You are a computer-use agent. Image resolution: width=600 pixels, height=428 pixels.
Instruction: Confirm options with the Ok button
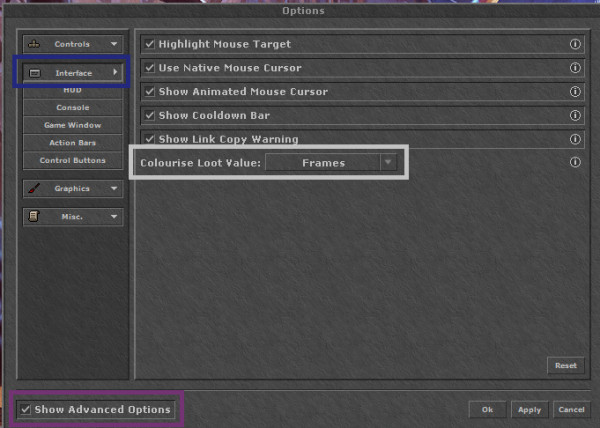click(487, 410)
